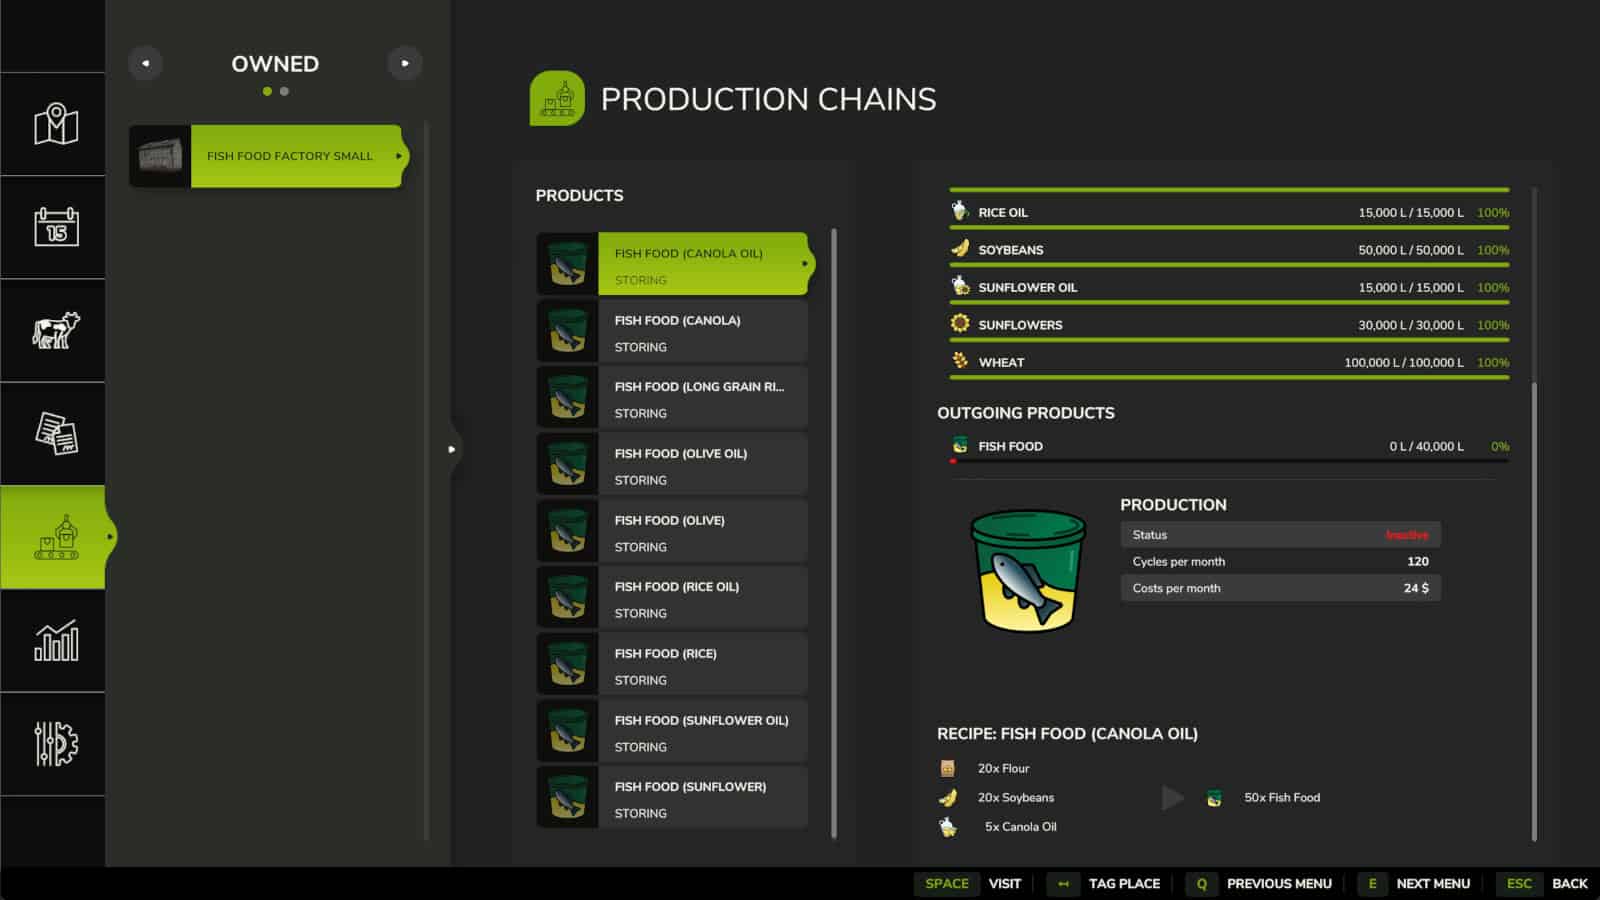Open the contracts documents sidebar icon
Viewport: 1600px width, 900px height.
tap(55, 433)
